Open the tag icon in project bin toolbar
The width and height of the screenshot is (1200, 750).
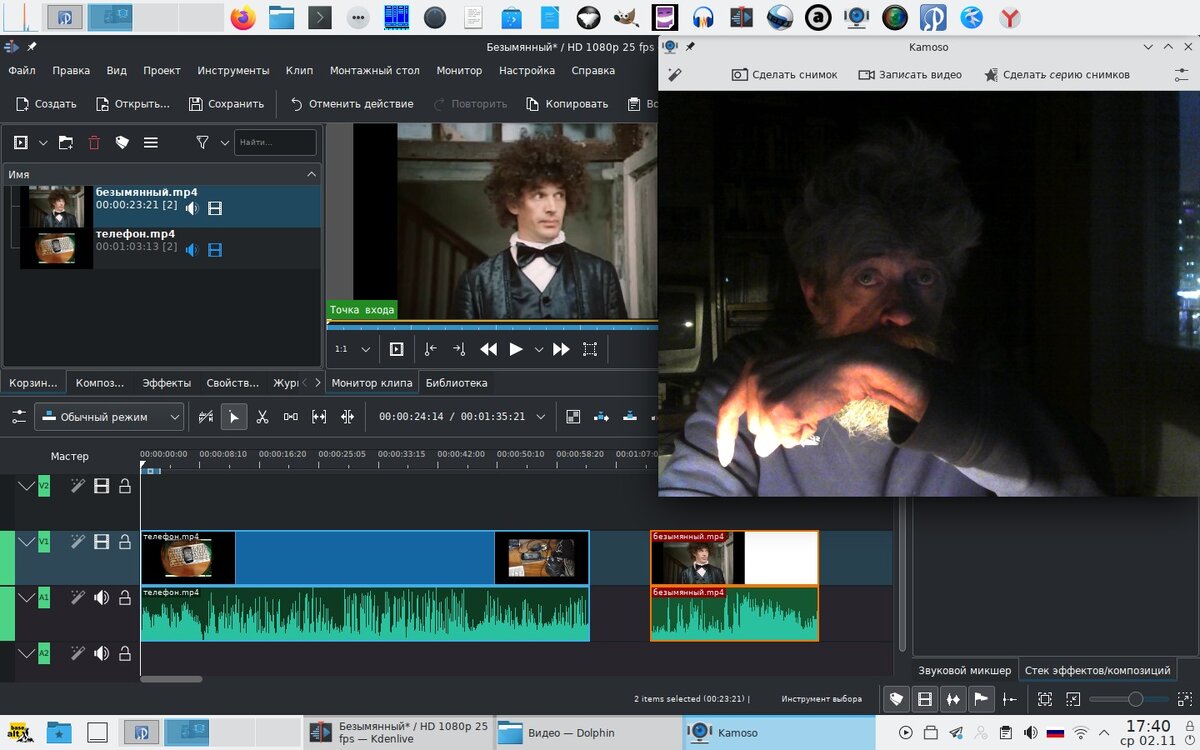[x=122, y=143]
